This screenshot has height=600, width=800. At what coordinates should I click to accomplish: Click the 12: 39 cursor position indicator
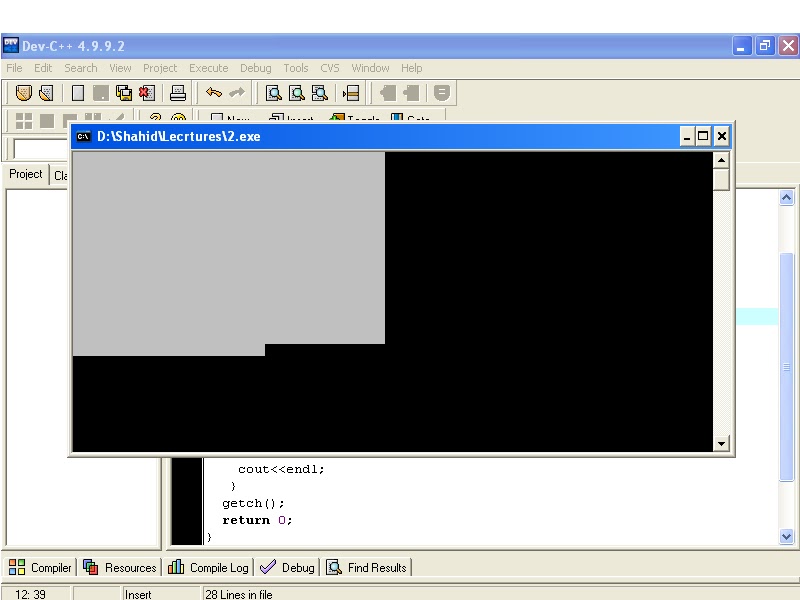coord(30,594)
